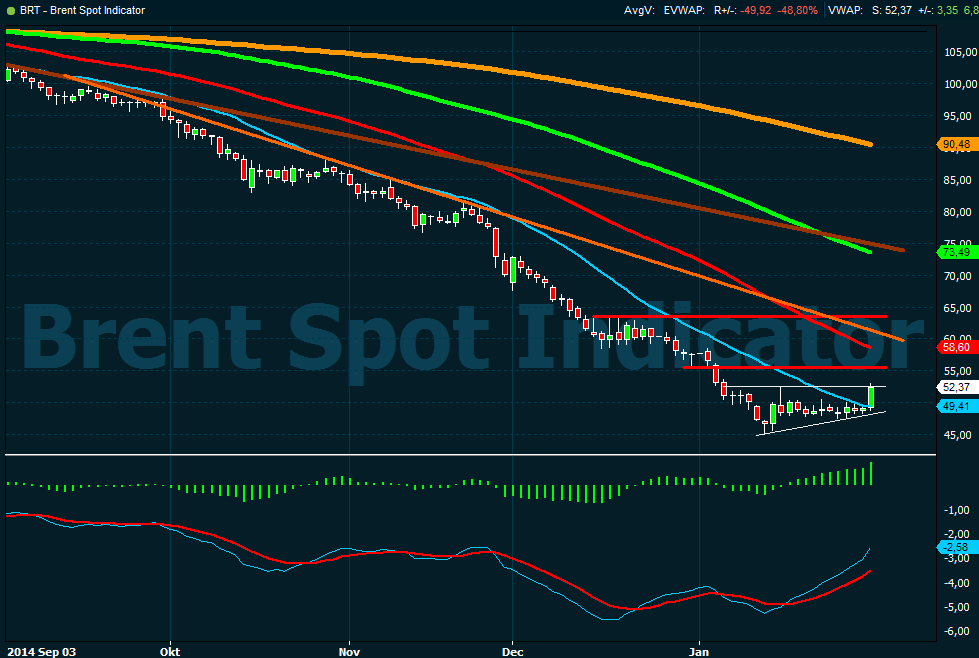Click the "70,00" price axis label
979x658 pixels.
pos(958,276)
